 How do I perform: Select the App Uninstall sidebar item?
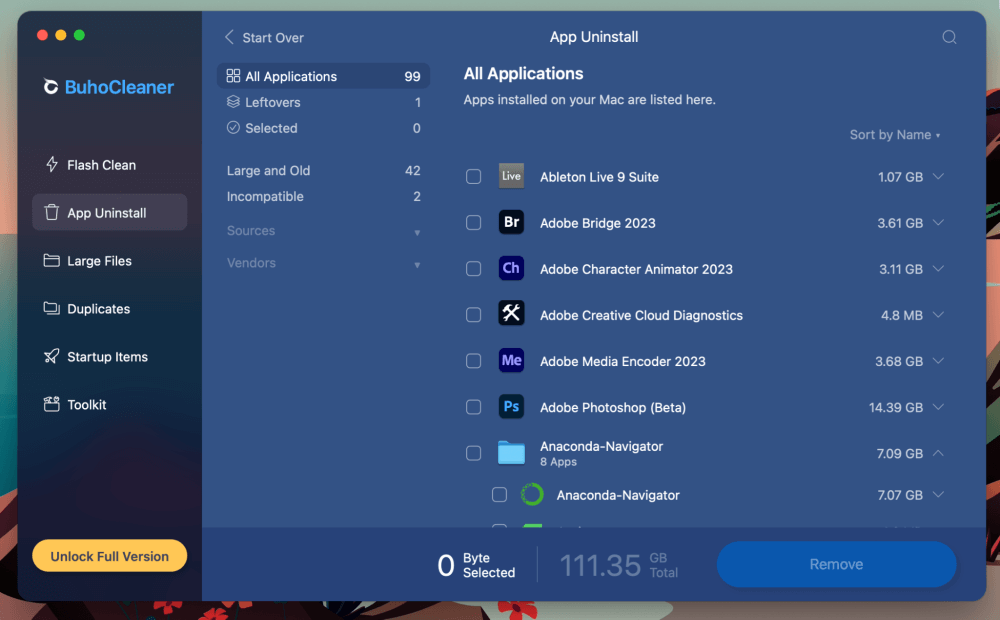point(110,212)
